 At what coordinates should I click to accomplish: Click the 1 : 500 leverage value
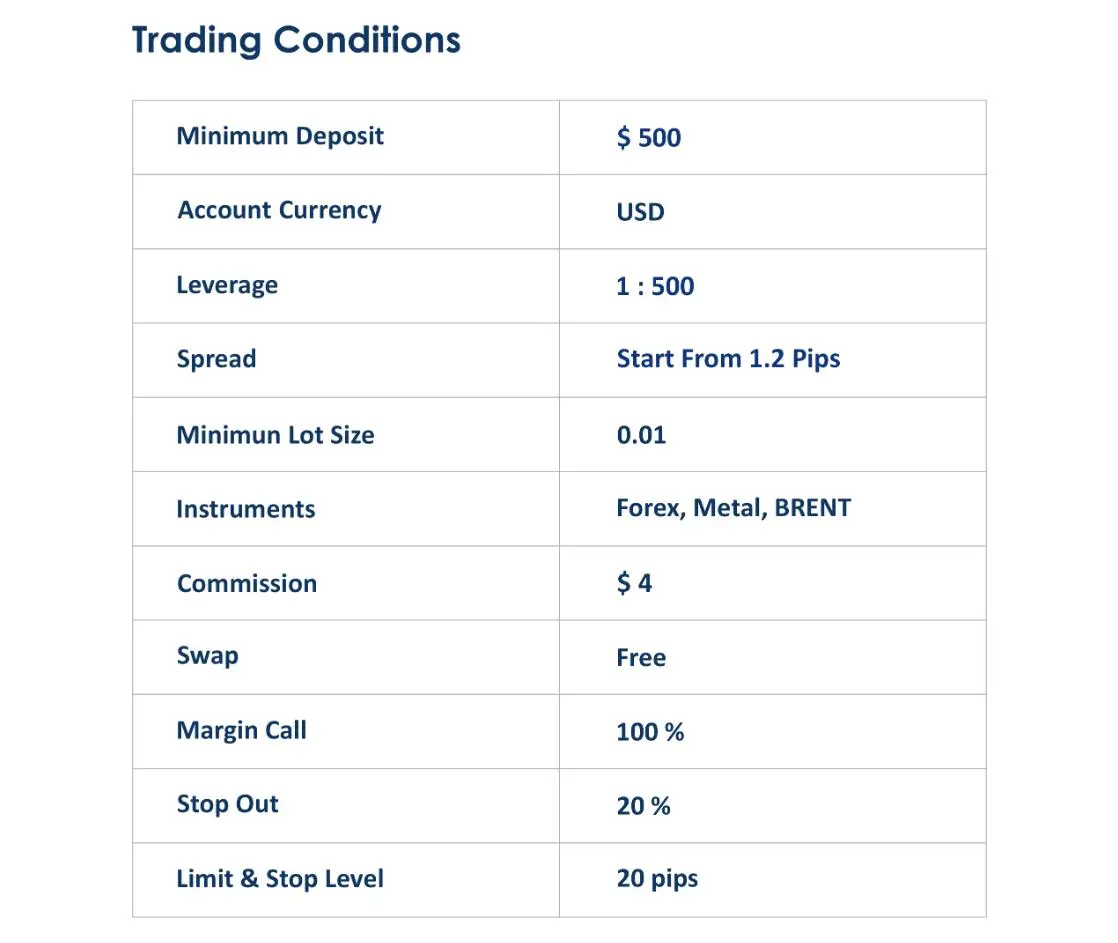click(655, 286)
